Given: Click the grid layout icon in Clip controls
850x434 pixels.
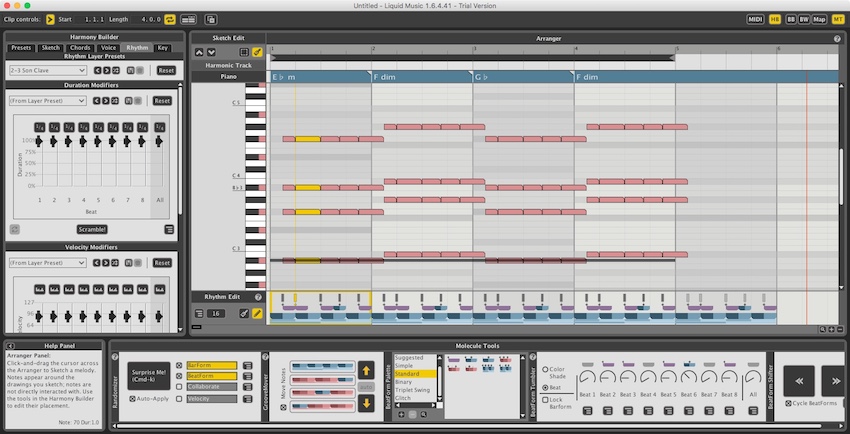Looking at the screenshot, I should pos(188,20).
